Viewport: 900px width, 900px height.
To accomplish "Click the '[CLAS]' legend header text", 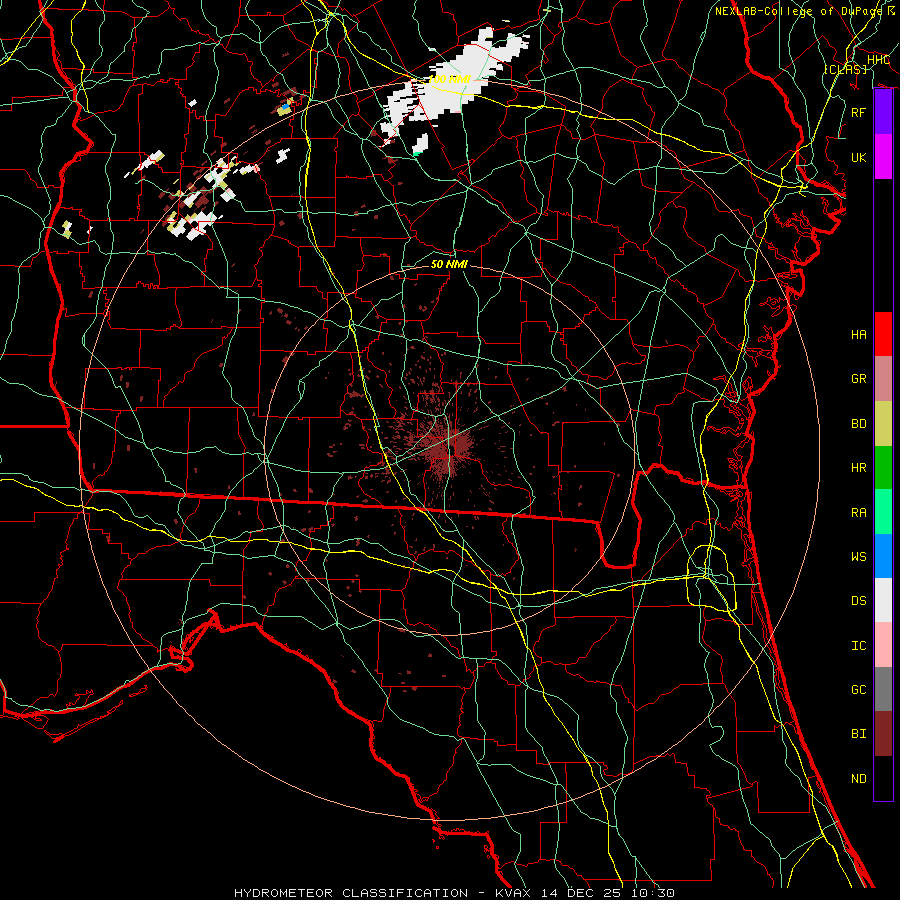I will tap(845, 69).
